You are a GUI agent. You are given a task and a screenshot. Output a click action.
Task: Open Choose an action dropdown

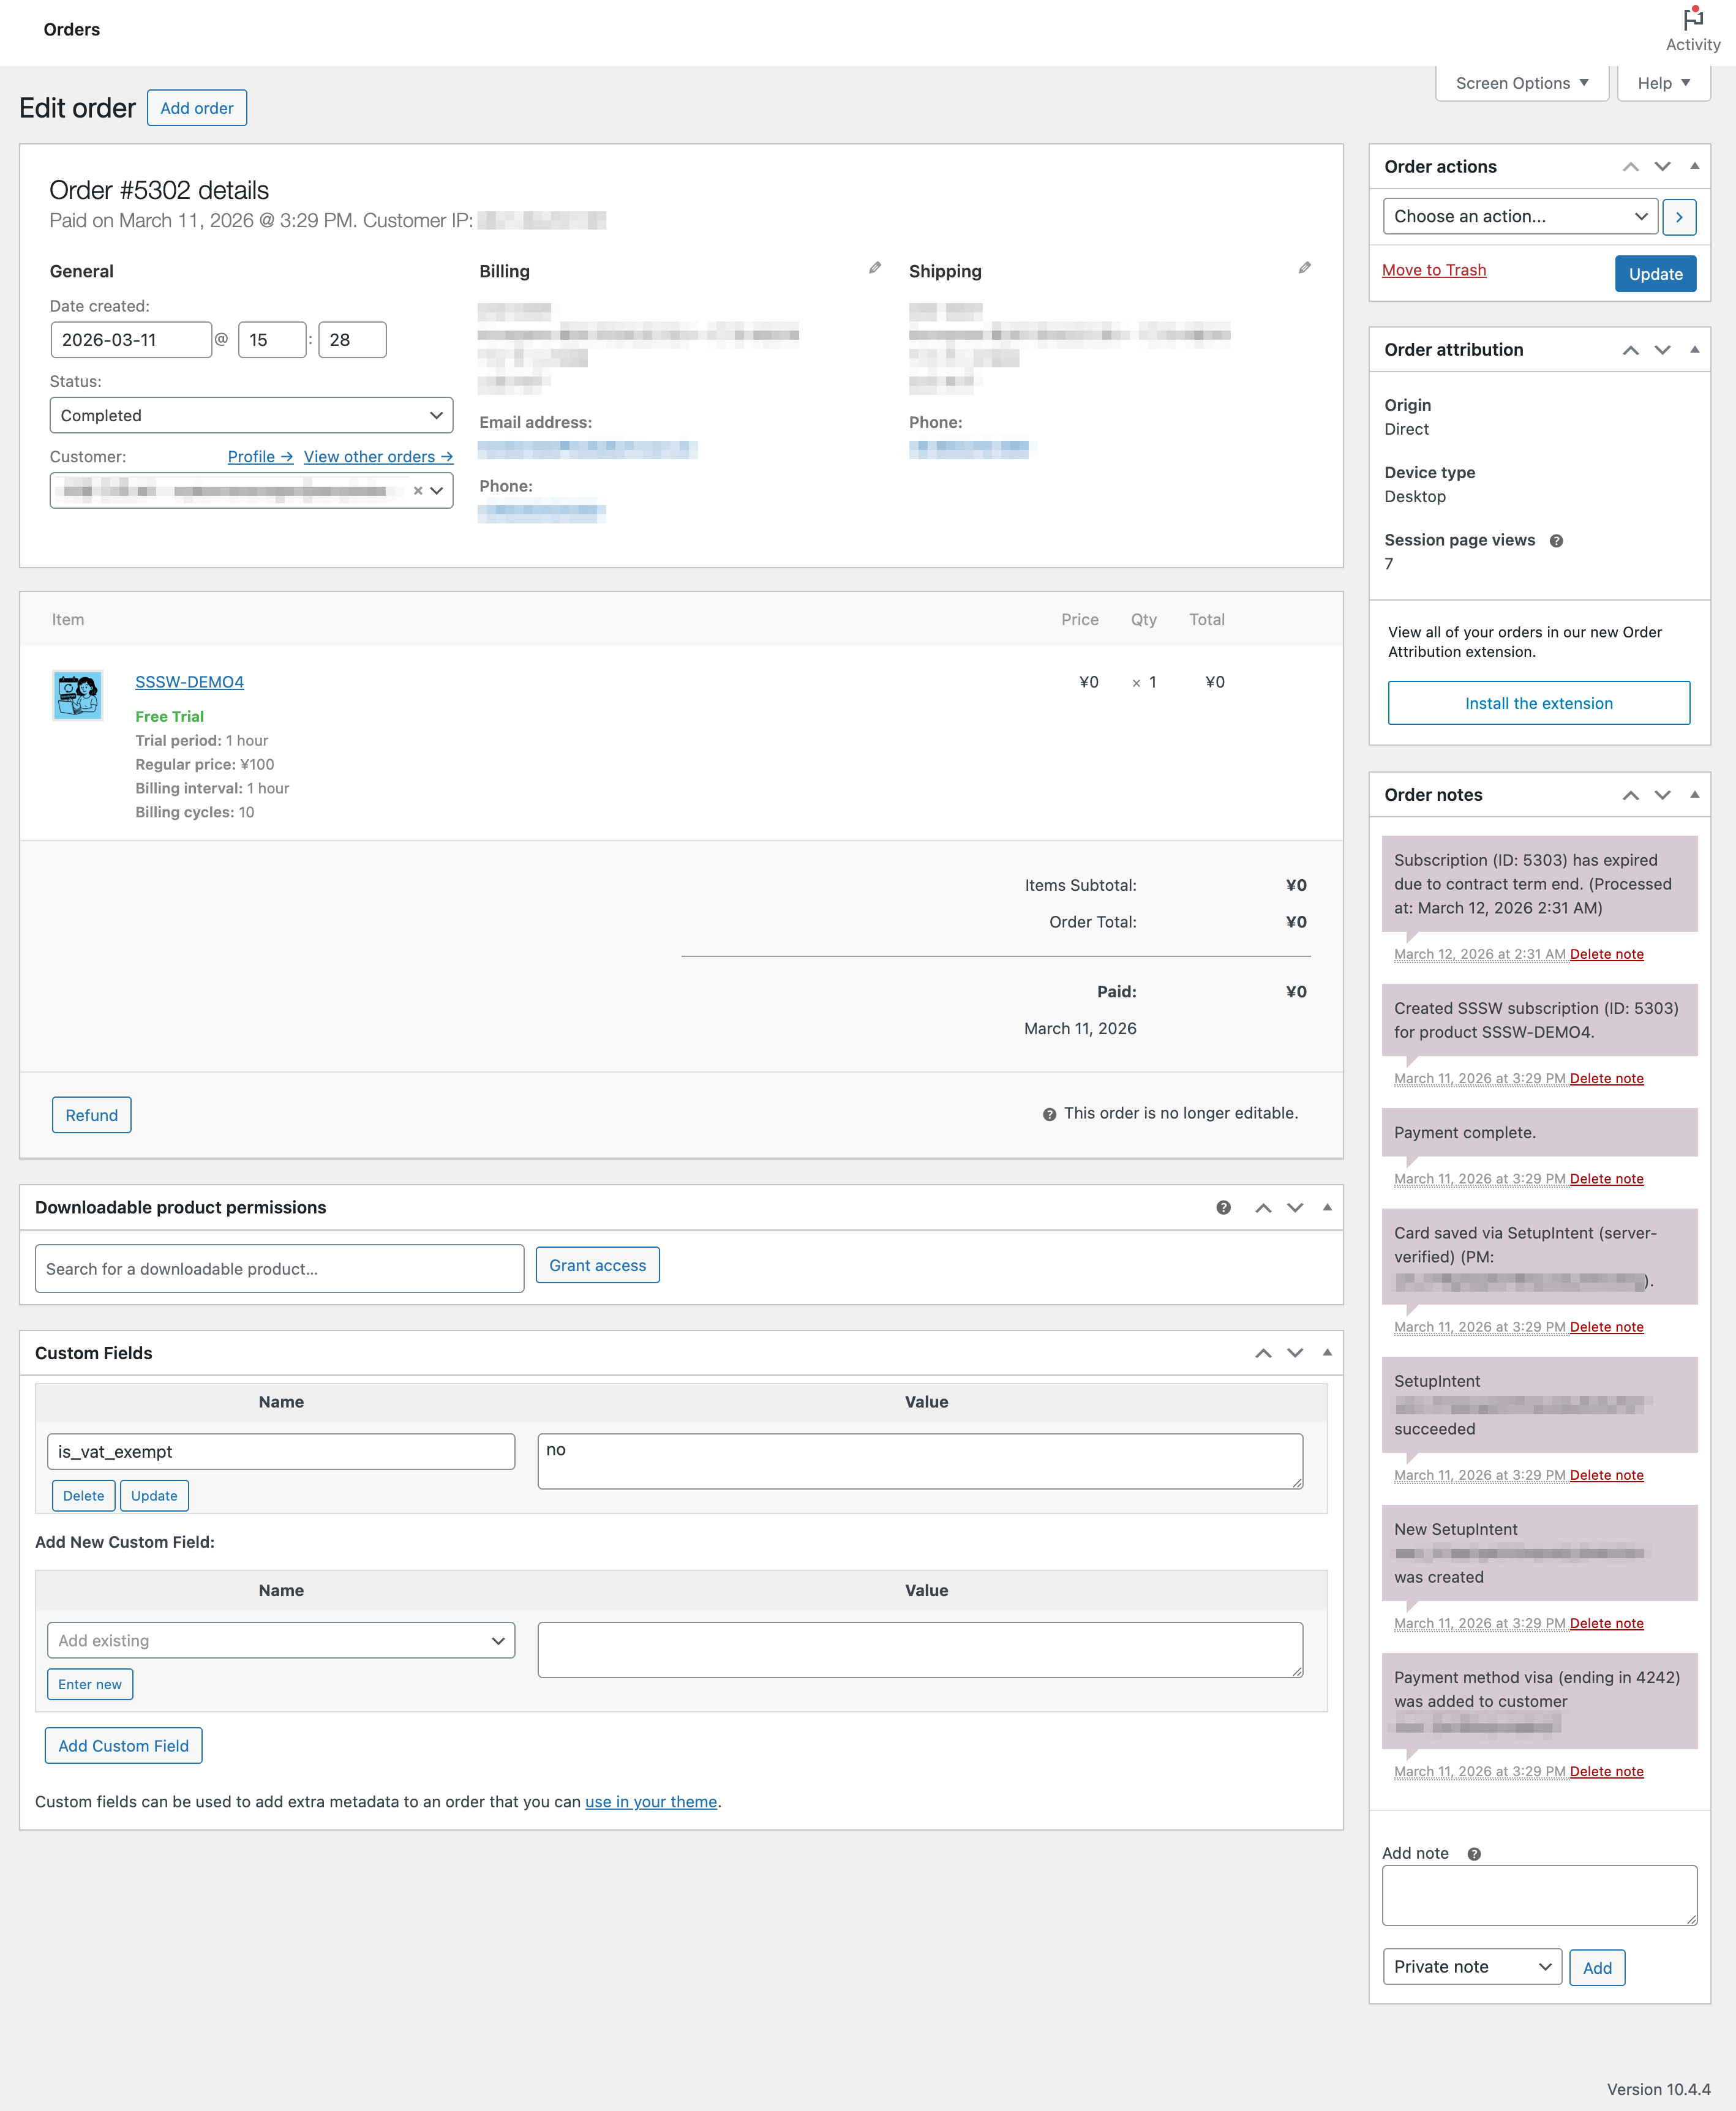coord(1519,217)
